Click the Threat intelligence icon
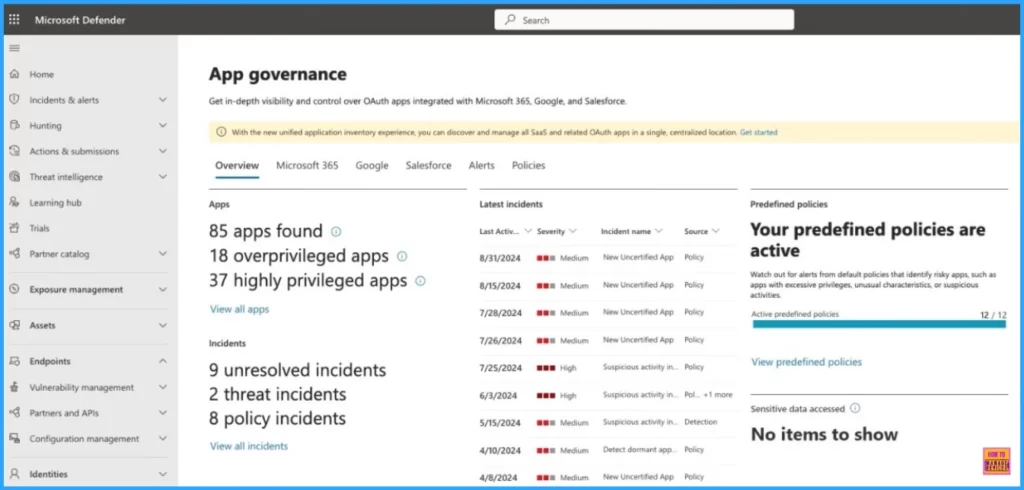 pos(14,177)
